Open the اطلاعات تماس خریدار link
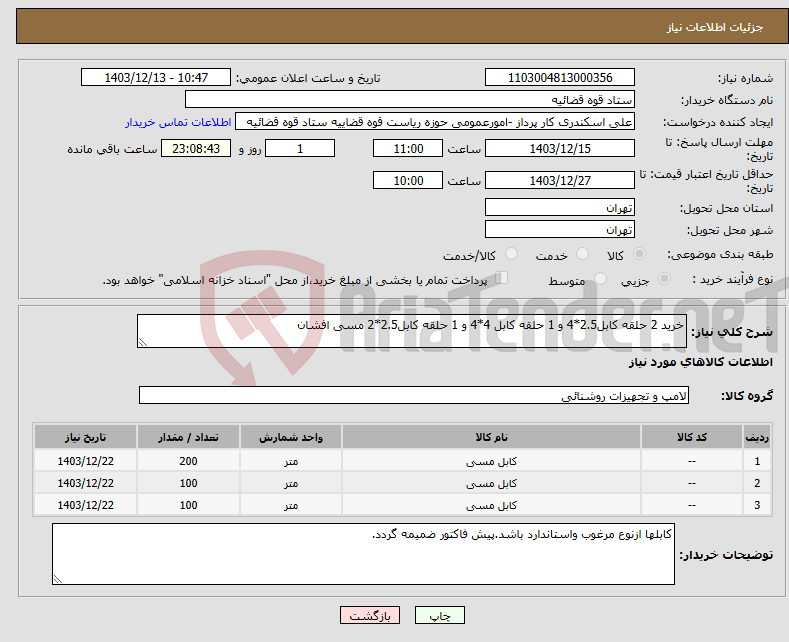This screenshot has width=789, height=642. (x=178, y=122)
